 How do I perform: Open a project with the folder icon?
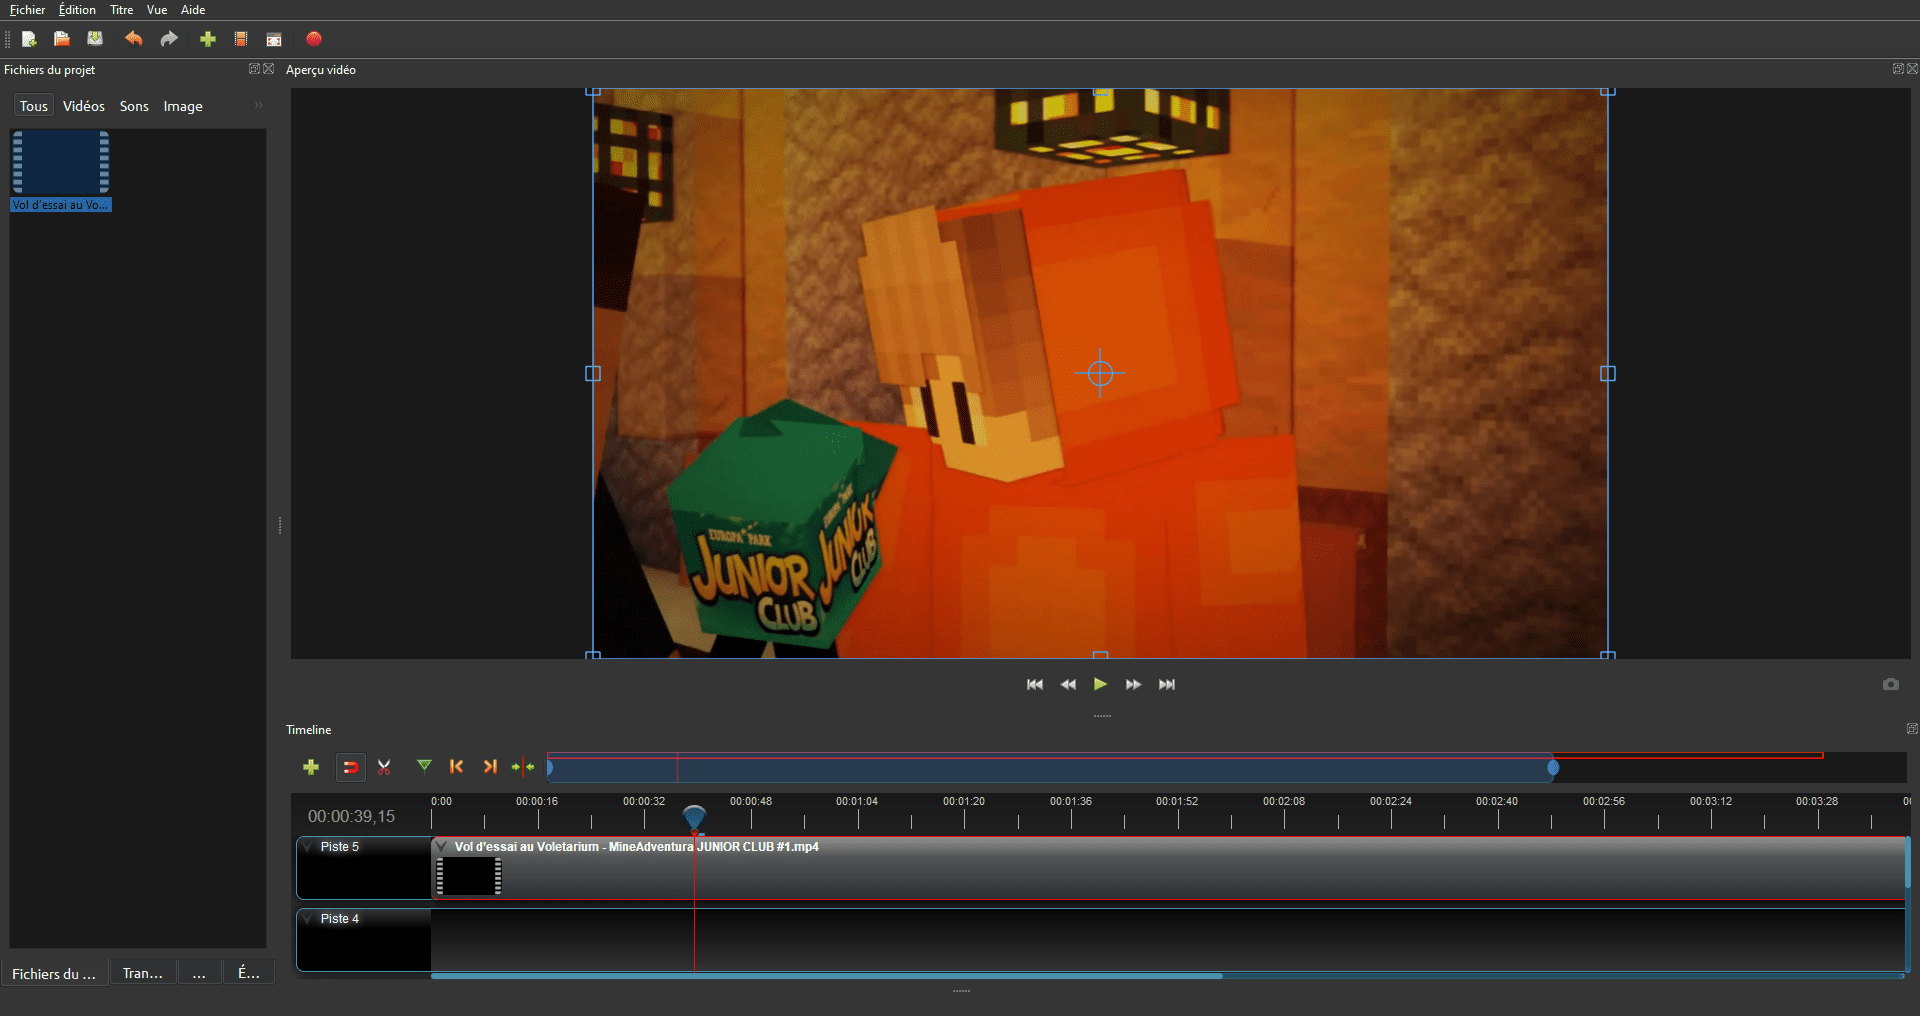tap(62, 39)
